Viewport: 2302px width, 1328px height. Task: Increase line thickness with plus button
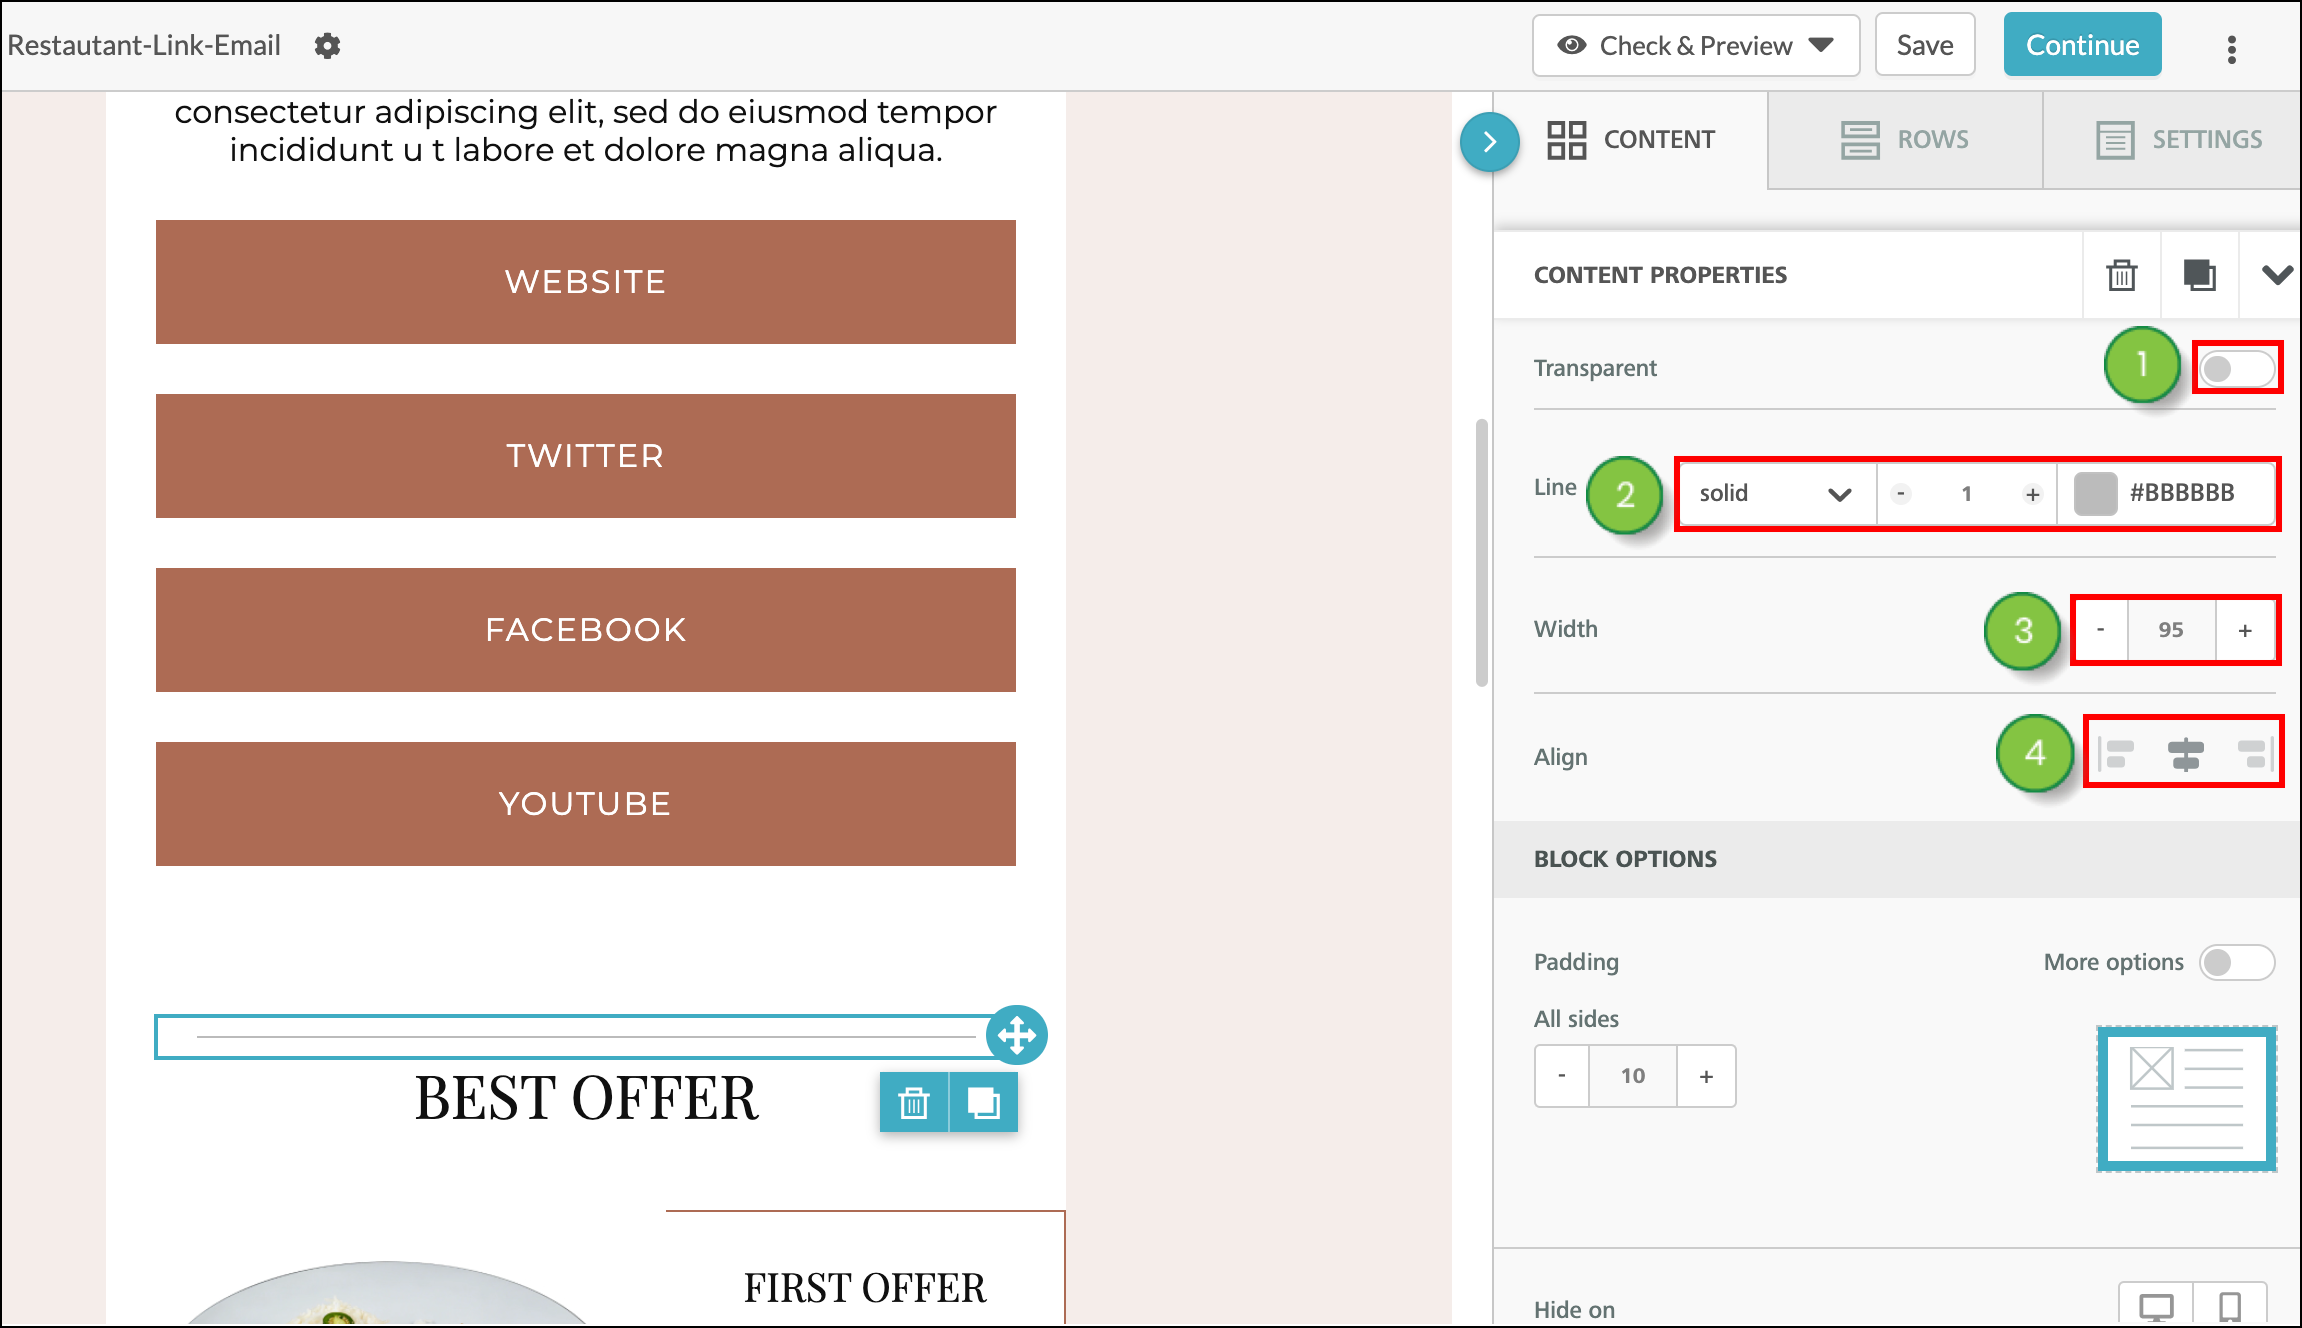click(x=2032, y=494)
